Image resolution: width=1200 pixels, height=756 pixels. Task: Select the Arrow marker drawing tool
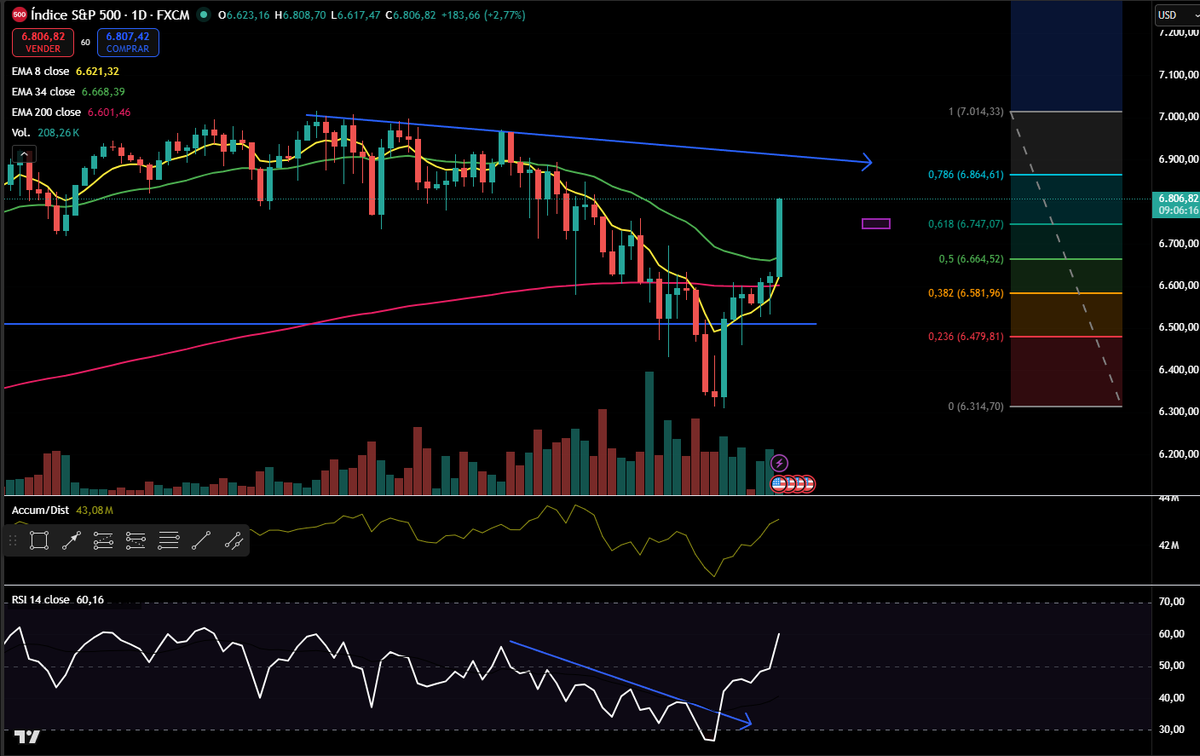click(x=70, y=540)
